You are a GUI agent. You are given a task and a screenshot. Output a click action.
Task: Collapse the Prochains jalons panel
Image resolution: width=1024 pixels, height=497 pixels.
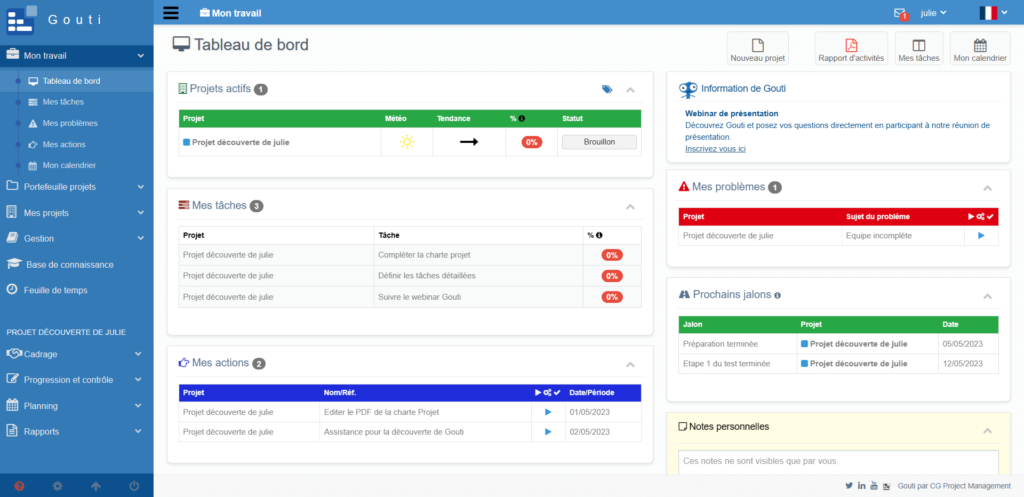point(988,296)
